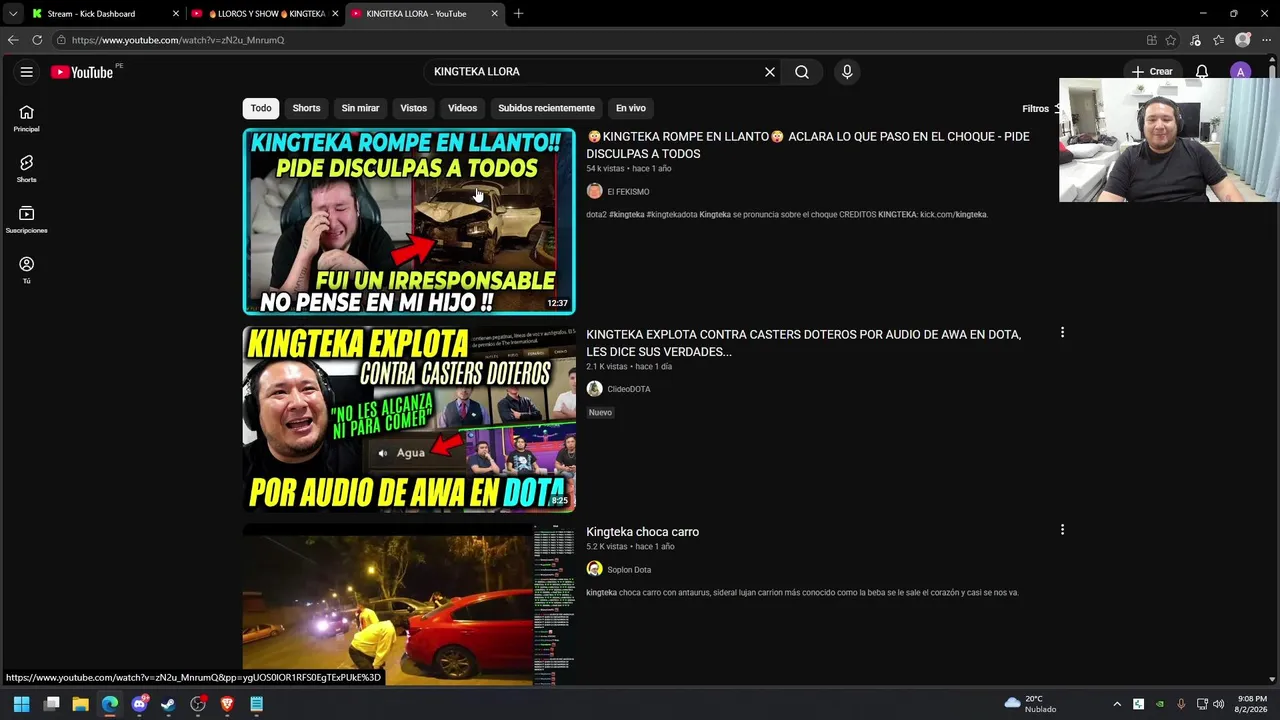Open the browser profile icon
Screen dimensions: 1280x720
(x=1243, y=40)
